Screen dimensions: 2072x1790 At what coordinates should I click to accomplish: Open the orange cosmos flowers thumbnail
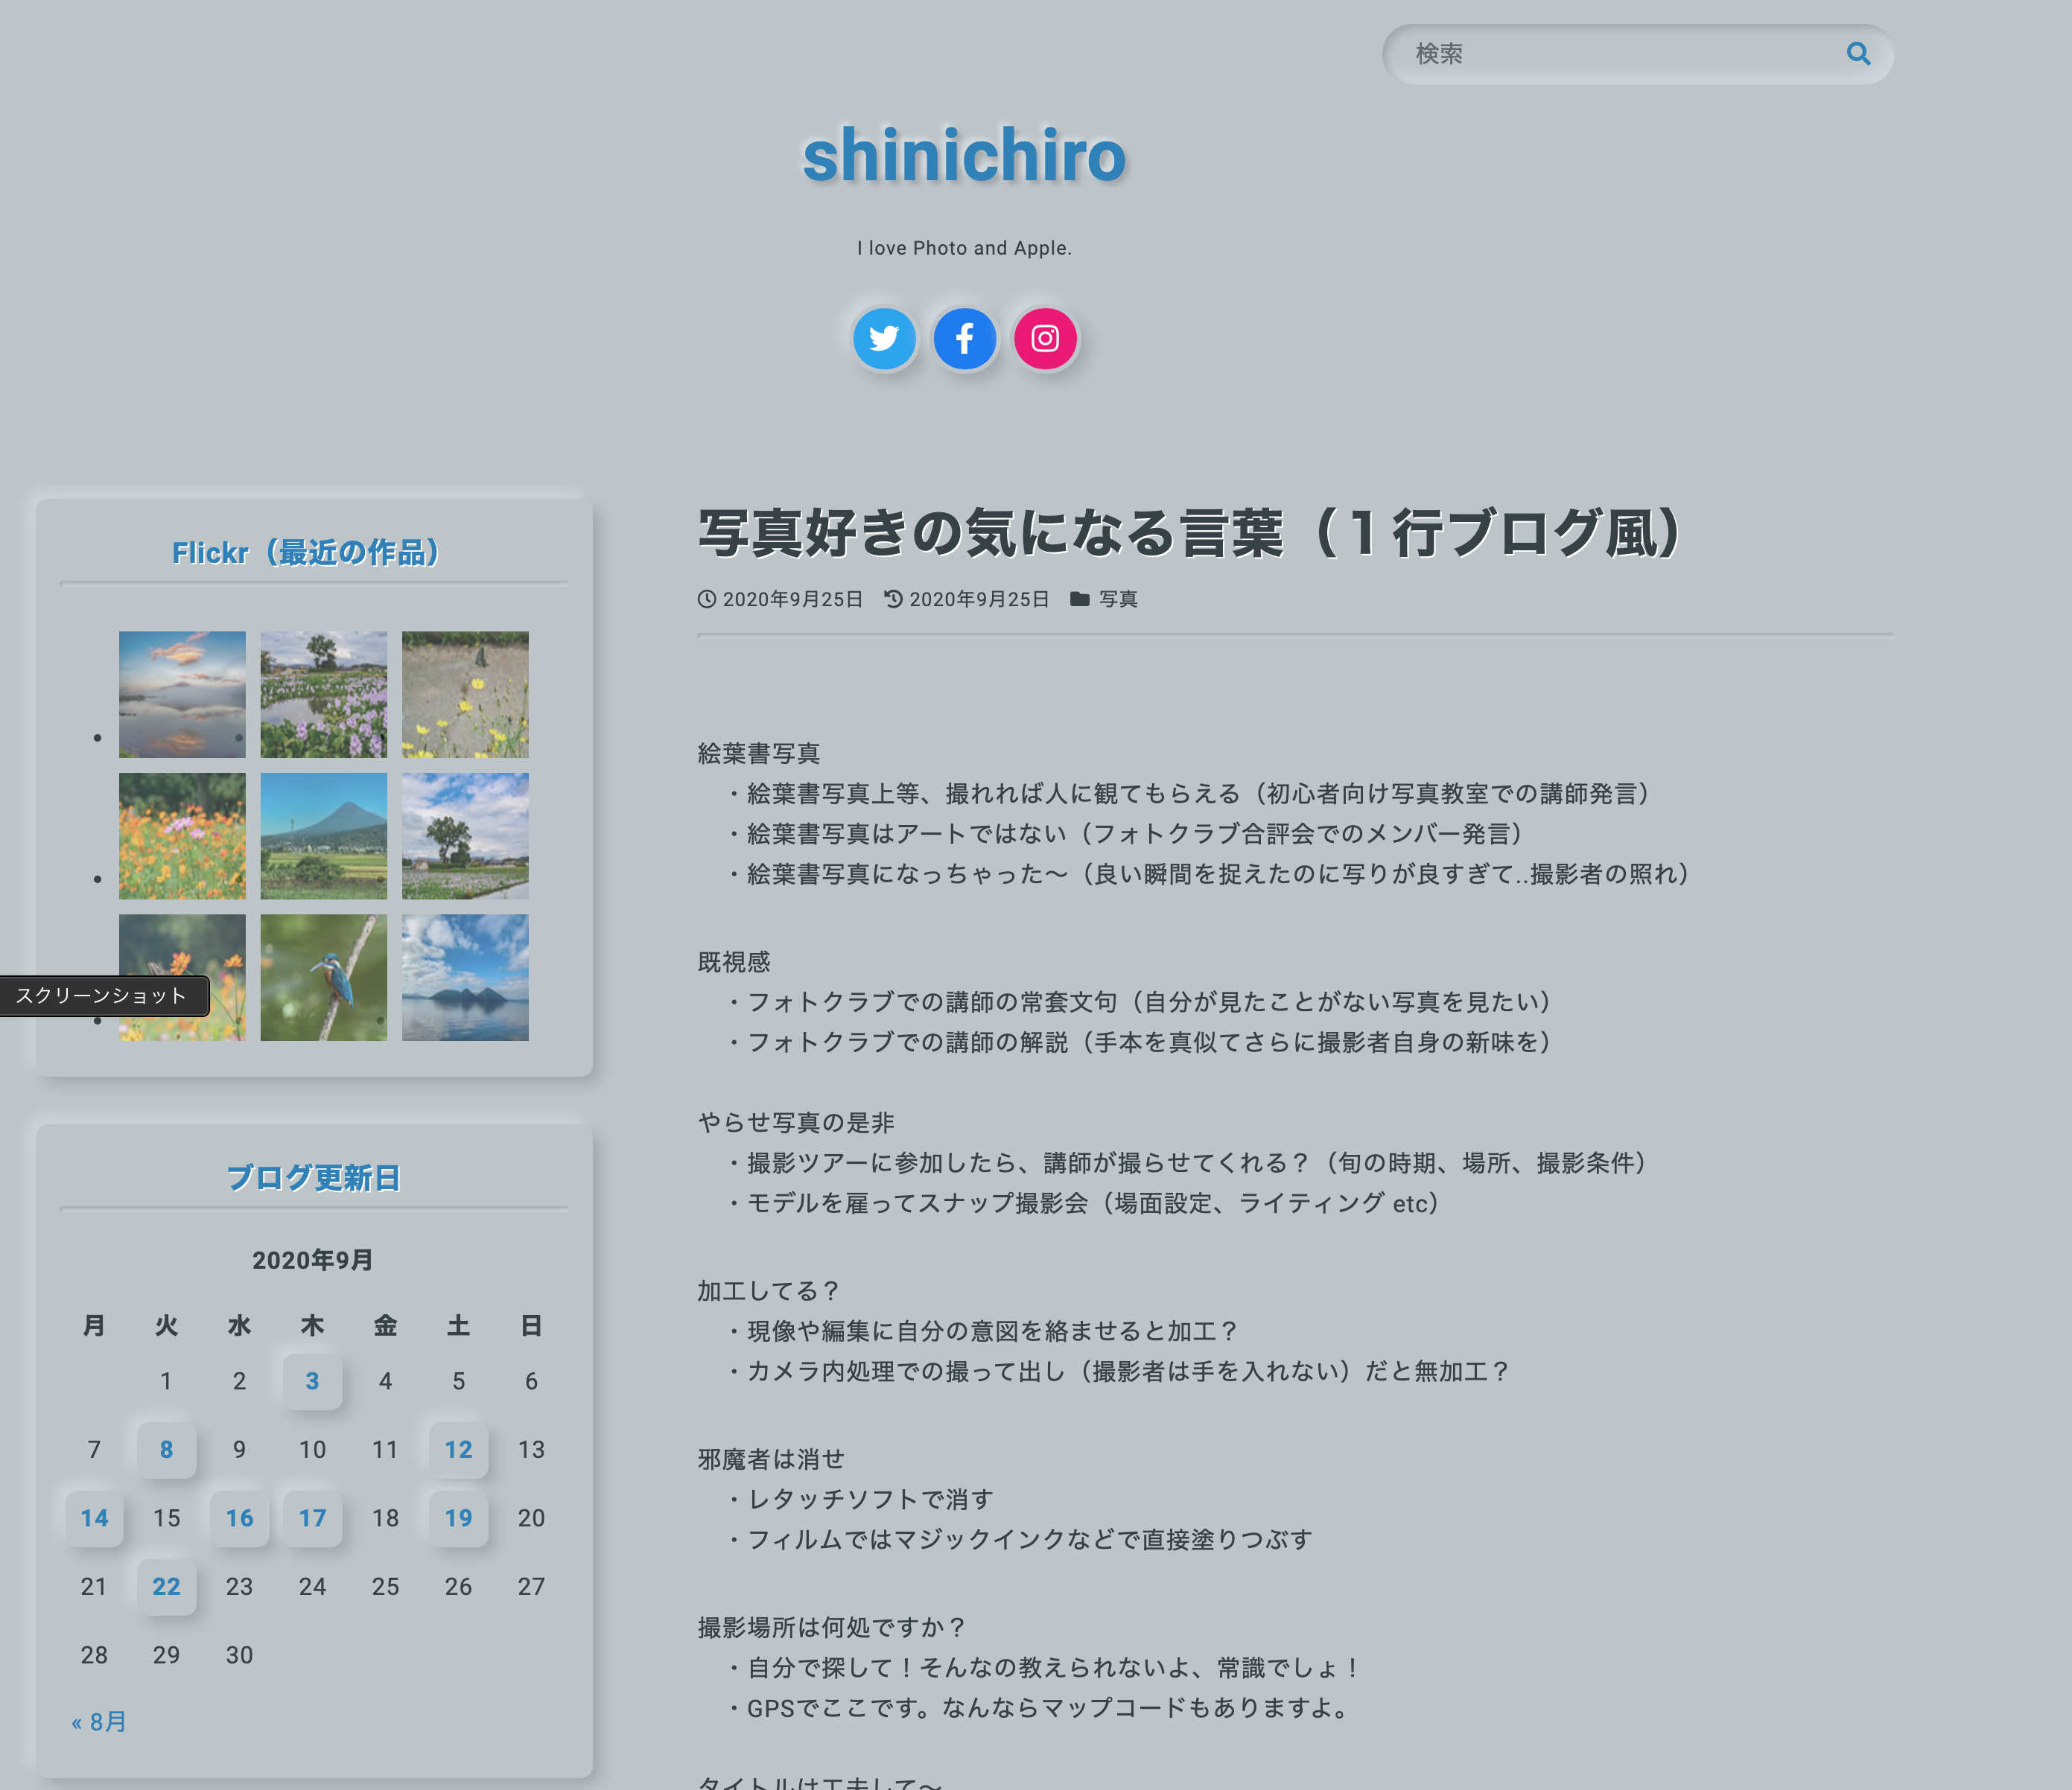(182, 835)
